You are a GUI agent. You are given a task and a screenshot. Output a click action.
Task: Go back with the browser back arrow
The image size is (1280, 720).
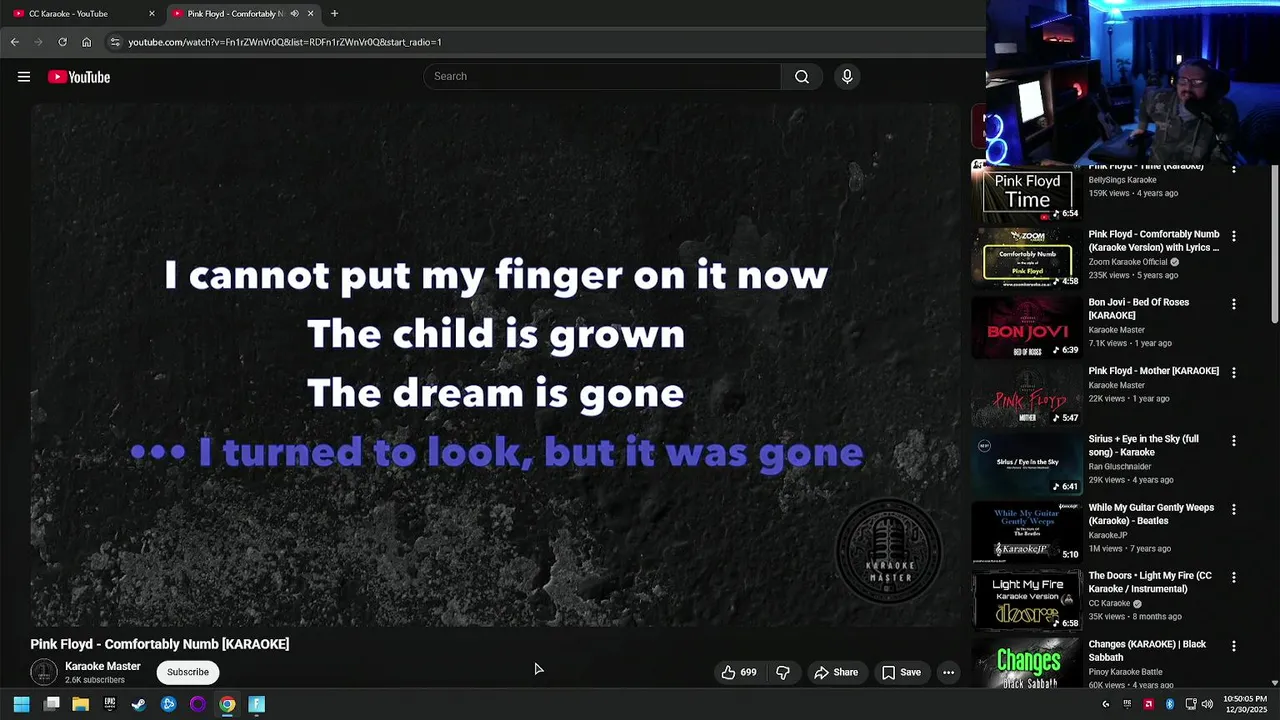[14, 42]
